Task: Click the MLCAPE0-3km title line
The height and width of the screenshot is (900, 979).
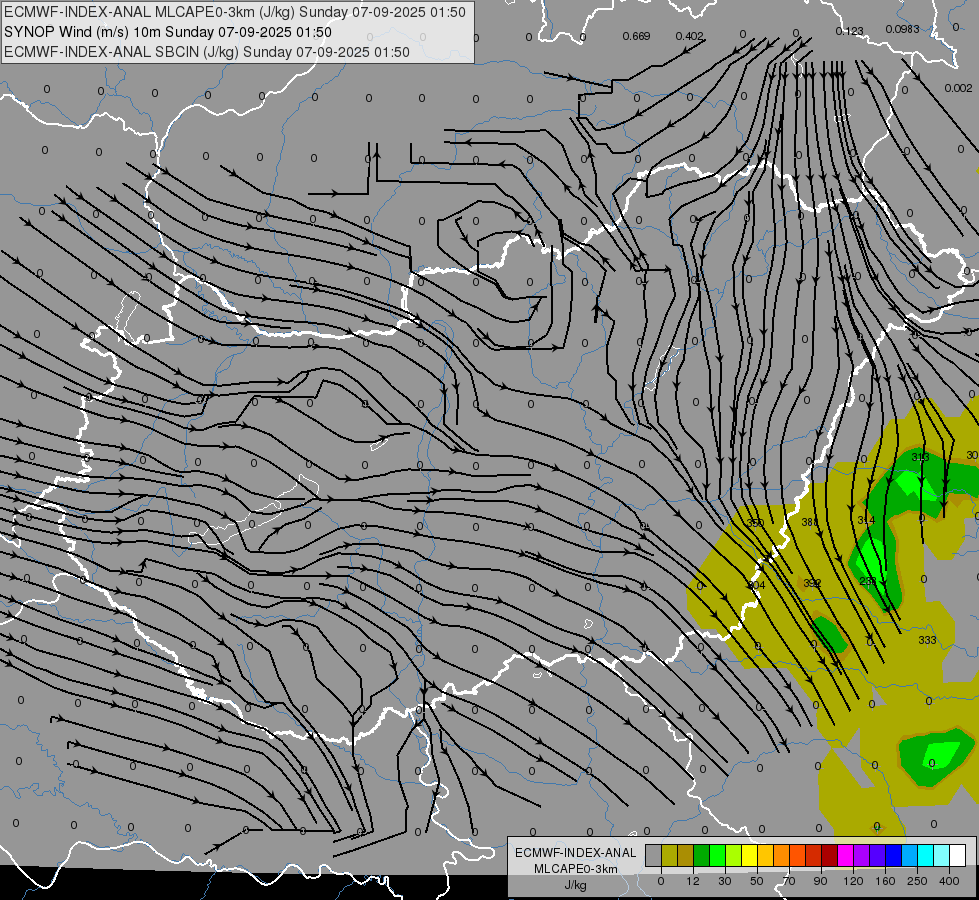Action: [235, 12]
